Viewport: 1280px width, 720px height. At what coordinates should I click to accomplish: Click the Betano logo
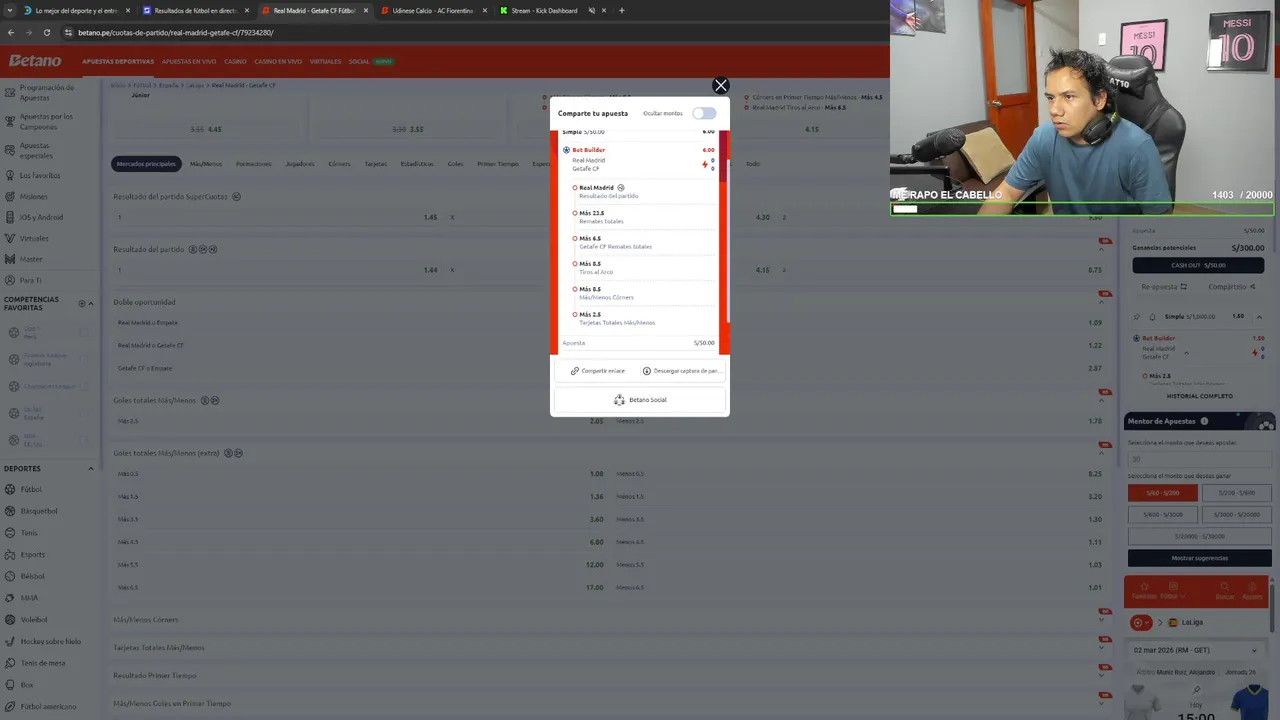pos(36,61)
